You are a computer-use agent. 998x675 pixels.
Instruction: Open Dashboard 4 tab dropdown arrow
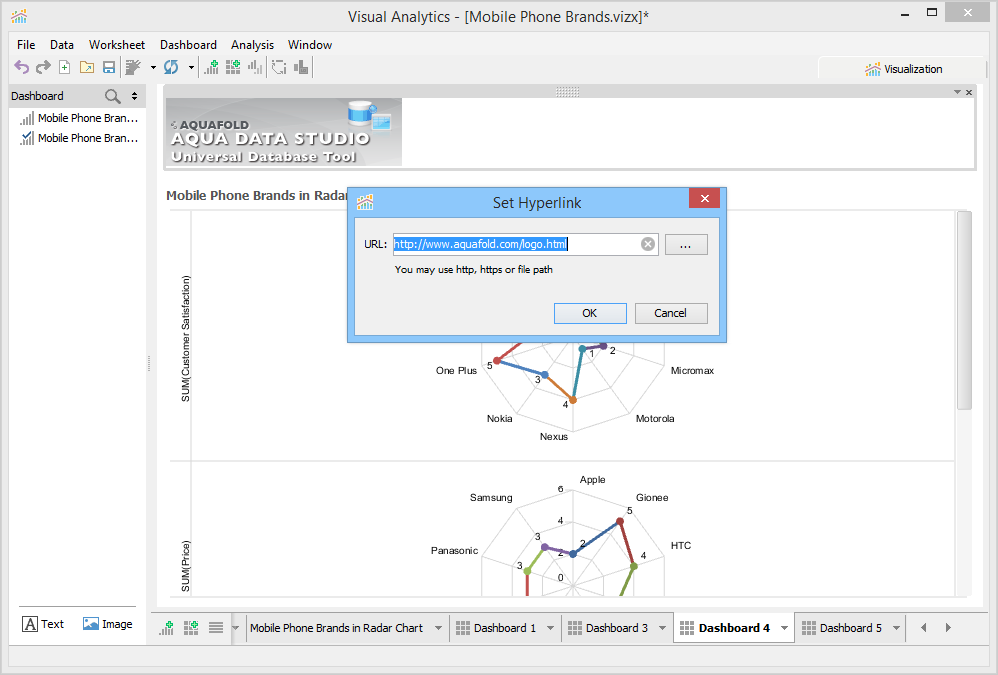[x=784, y=628]
